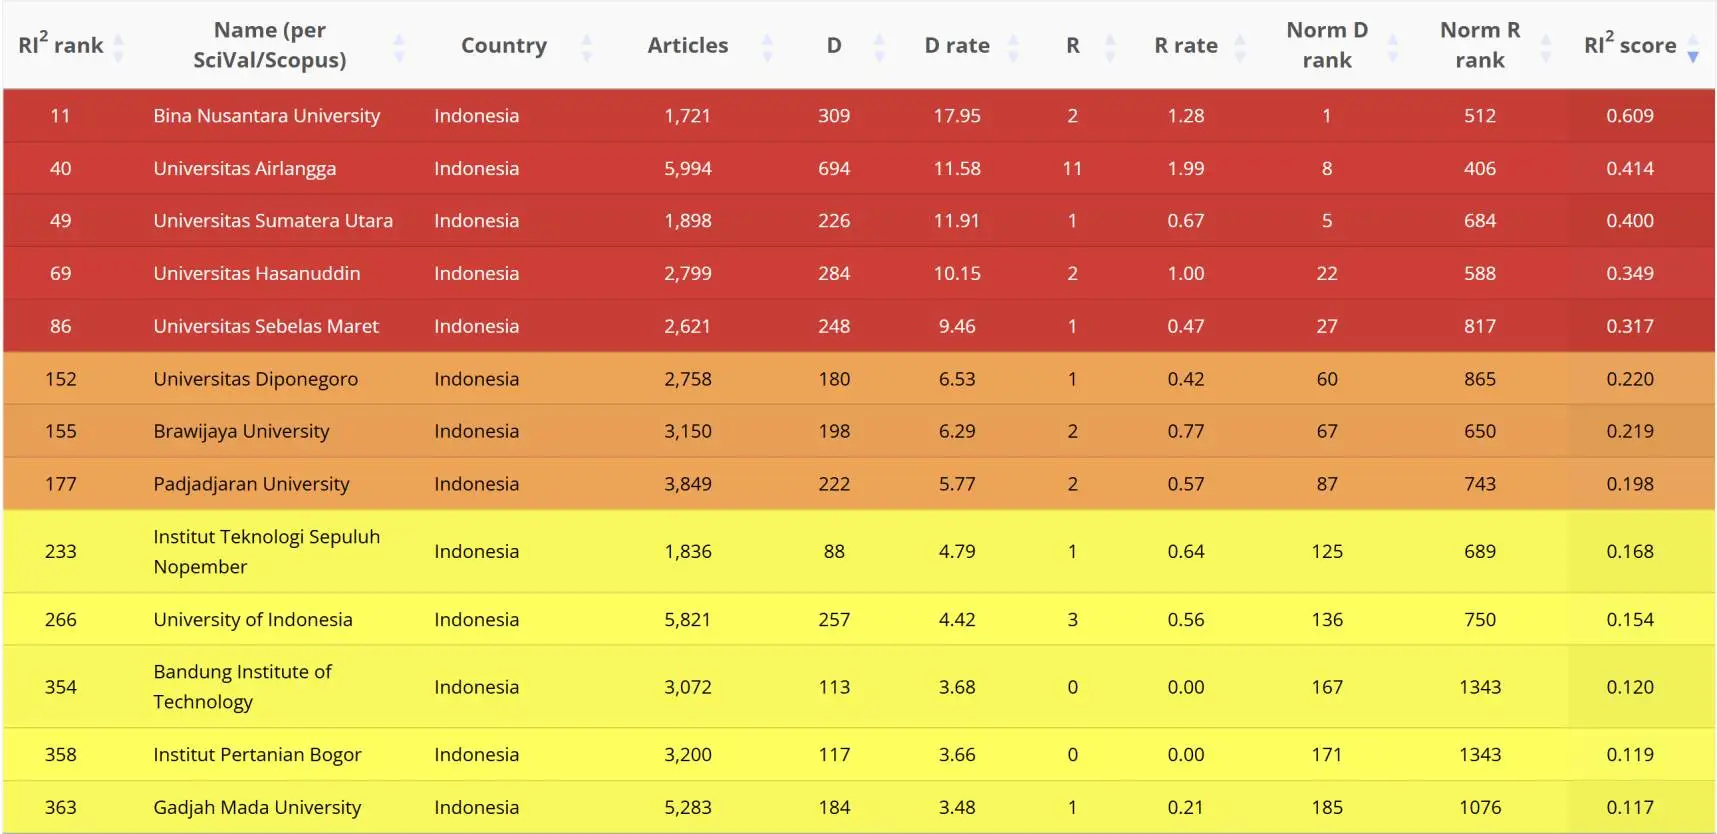Click D value 309

tap(834, 116)
